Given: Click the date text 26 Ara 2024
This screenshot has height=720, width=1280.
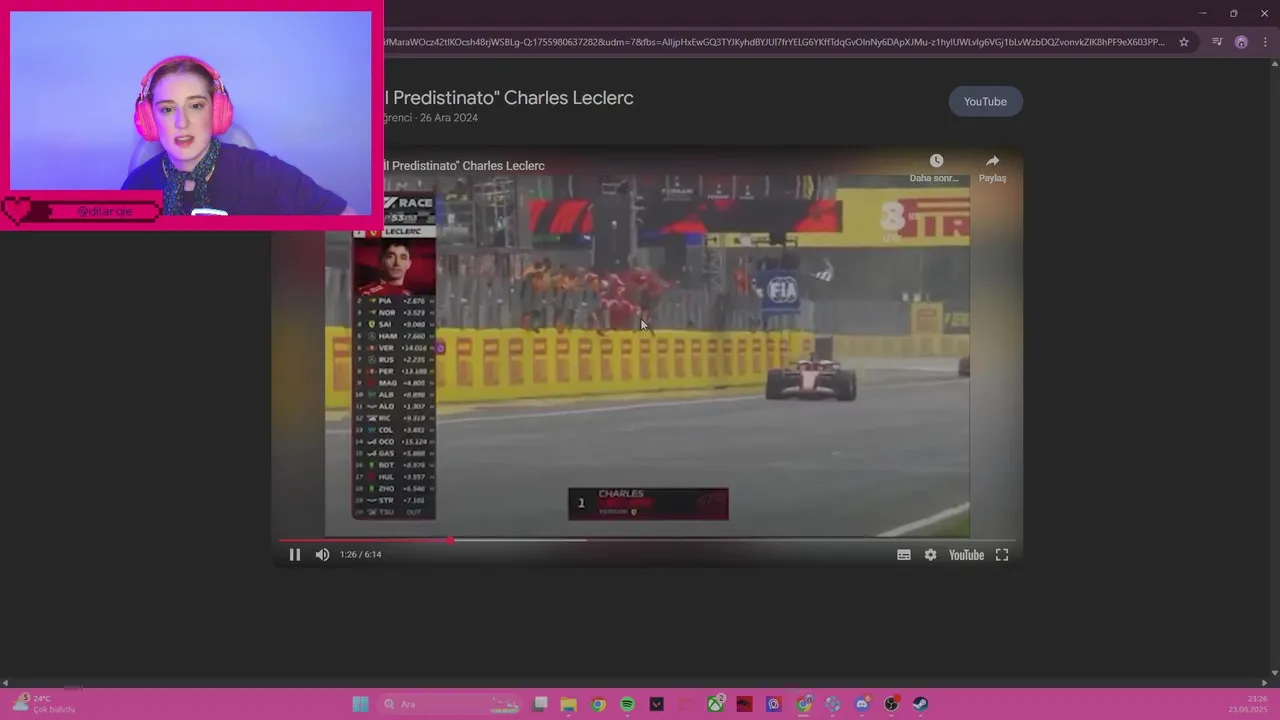Looking at the screenshot, I should click(x=449, y=118).
